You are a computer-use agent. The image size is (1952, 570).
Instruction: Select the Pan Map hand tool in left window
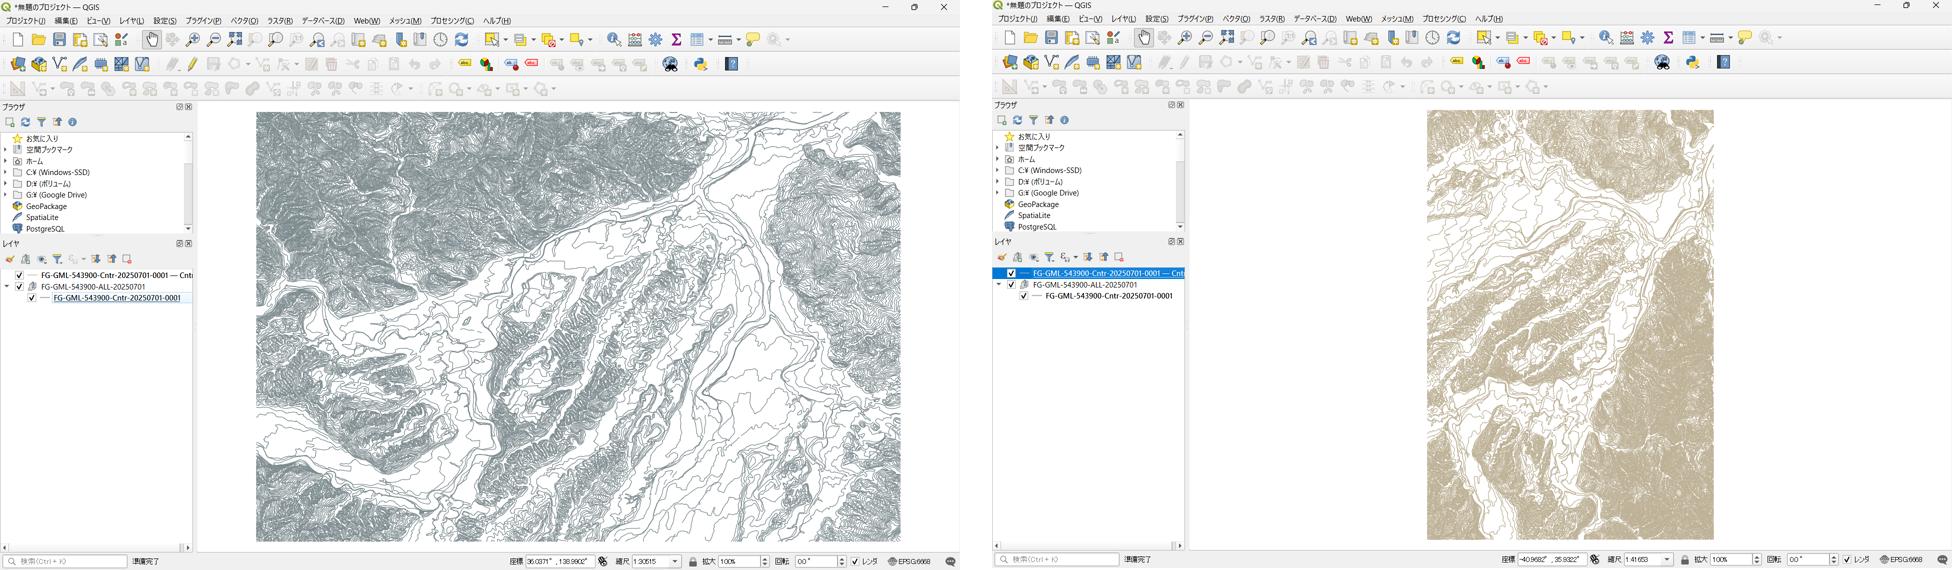point(151,40)
